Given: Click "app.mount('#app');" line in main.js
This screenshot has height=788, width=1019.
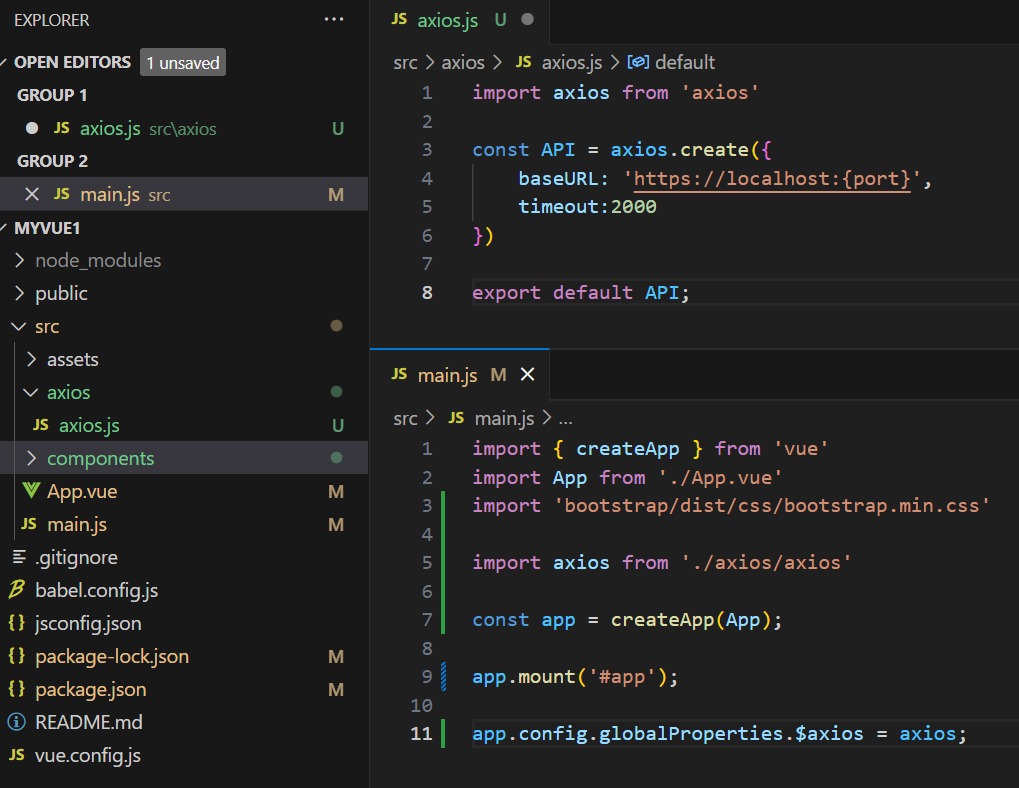Looking at the screenshot, I should tap(575, 677).
